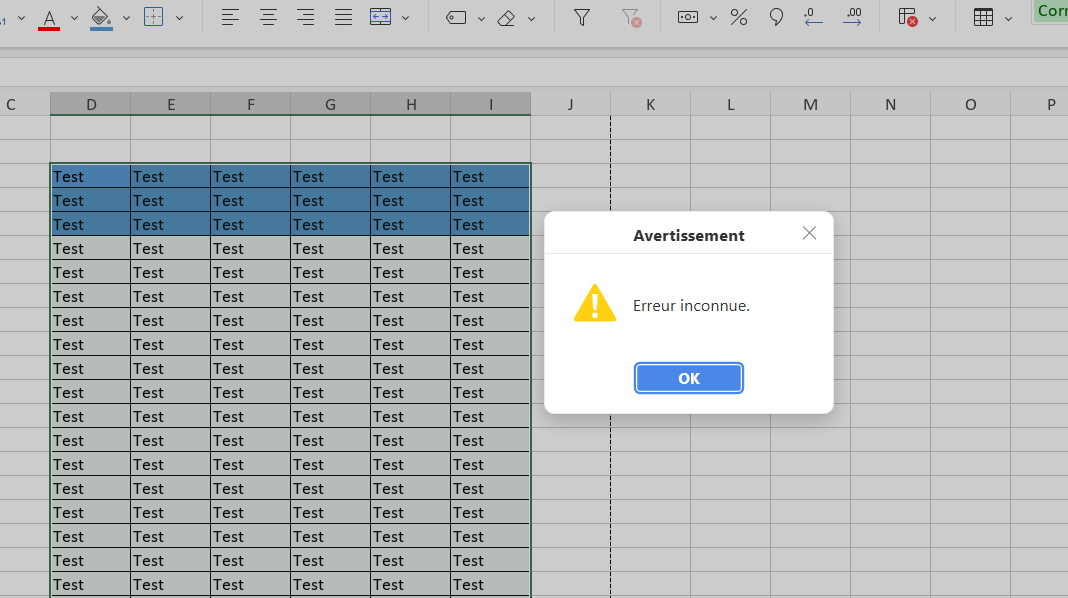The width and height of the screenshot is (1068, 598).
Task: Click the 'Erreur inconnue.' message text
Action: pos(691,306)
